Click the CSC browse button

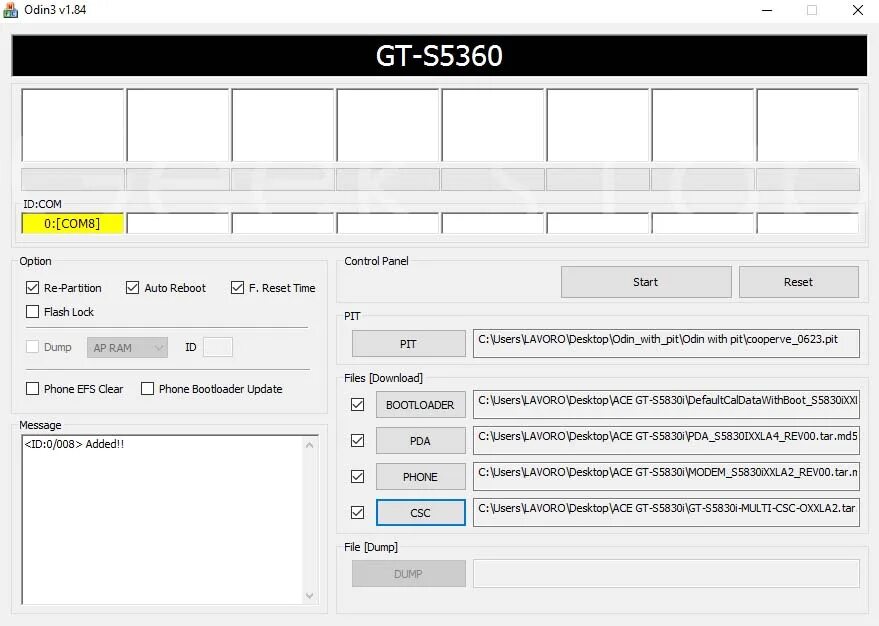coord(420,512)
